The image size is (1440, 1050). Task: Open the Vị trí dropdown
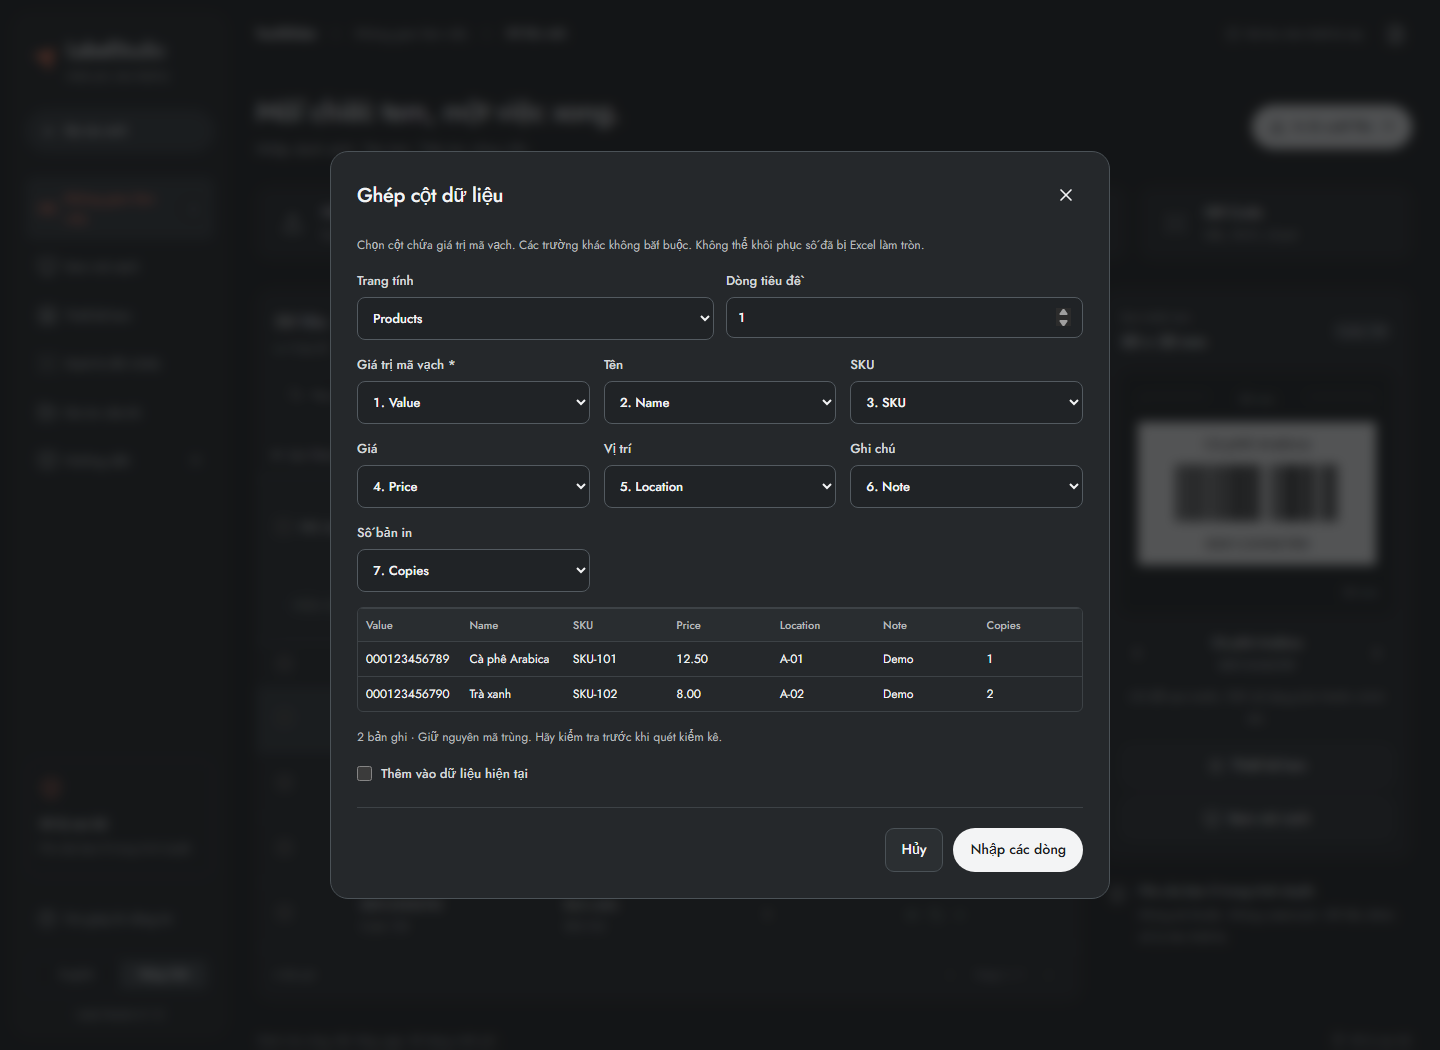coord(720,486)
